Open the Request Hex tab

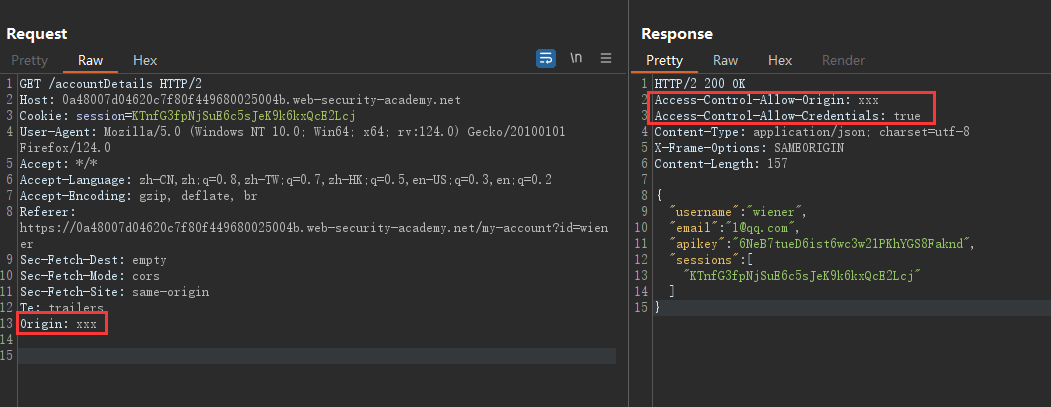(x=145, y=61)
